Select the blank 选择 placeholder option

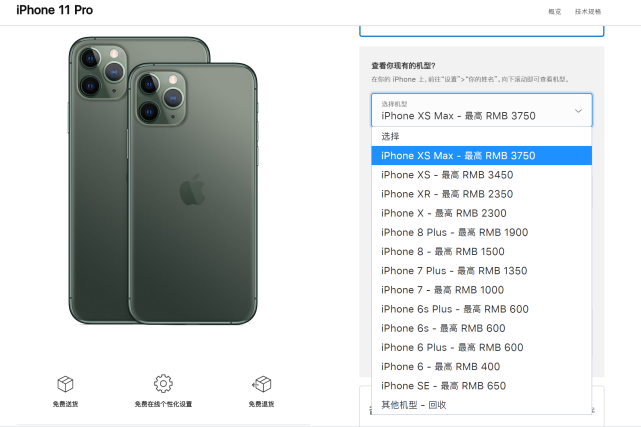(482, 136)
